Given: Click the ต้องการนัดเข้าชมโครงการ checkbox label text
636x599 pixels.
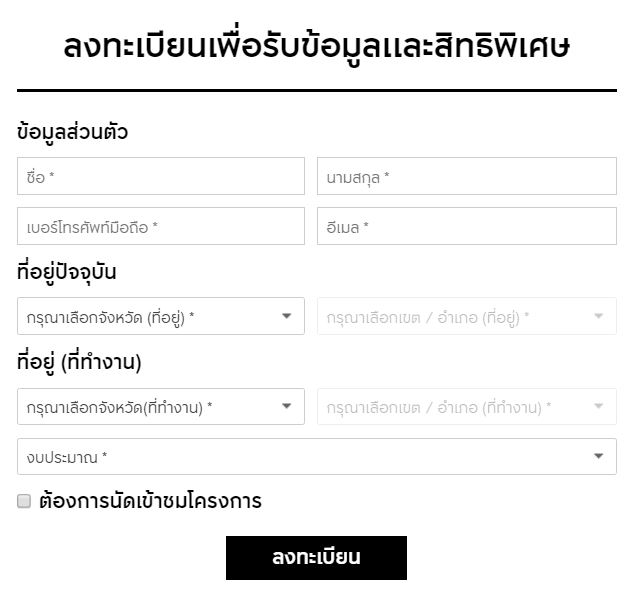Looking at the screenshot, I should [150, 501].
